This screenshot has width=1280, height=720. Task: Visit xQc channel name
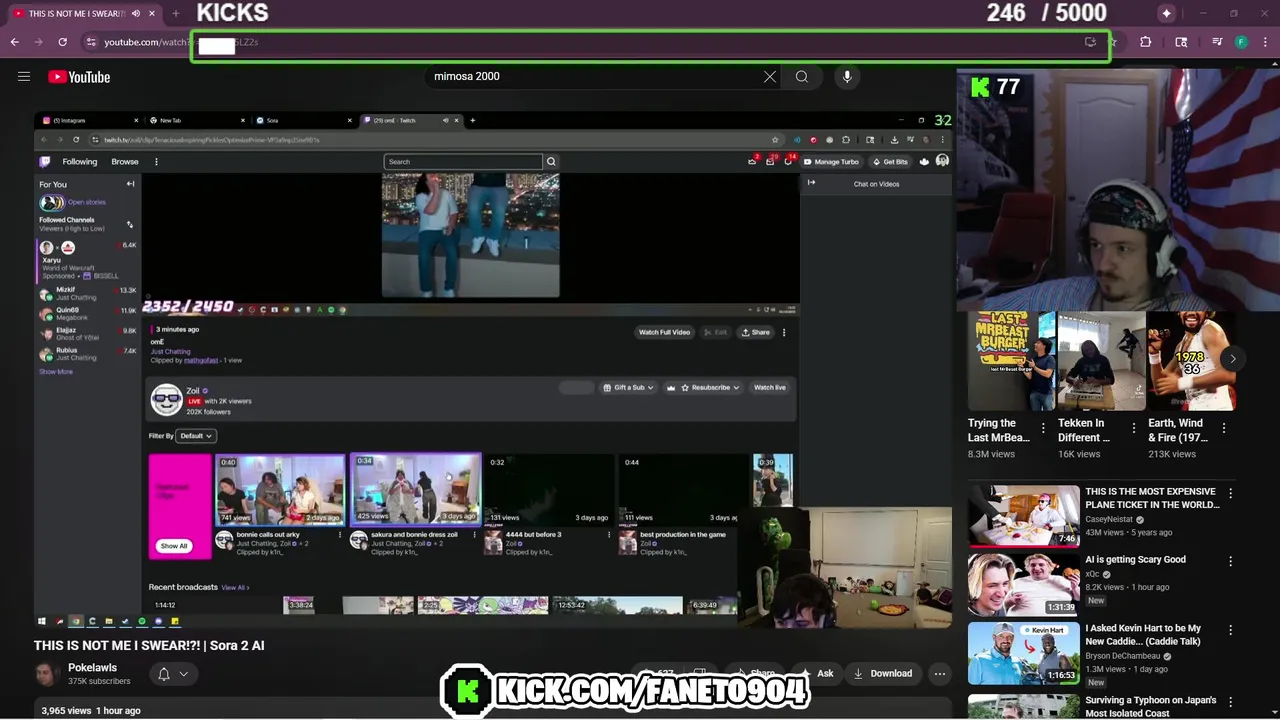(1093, 575)
